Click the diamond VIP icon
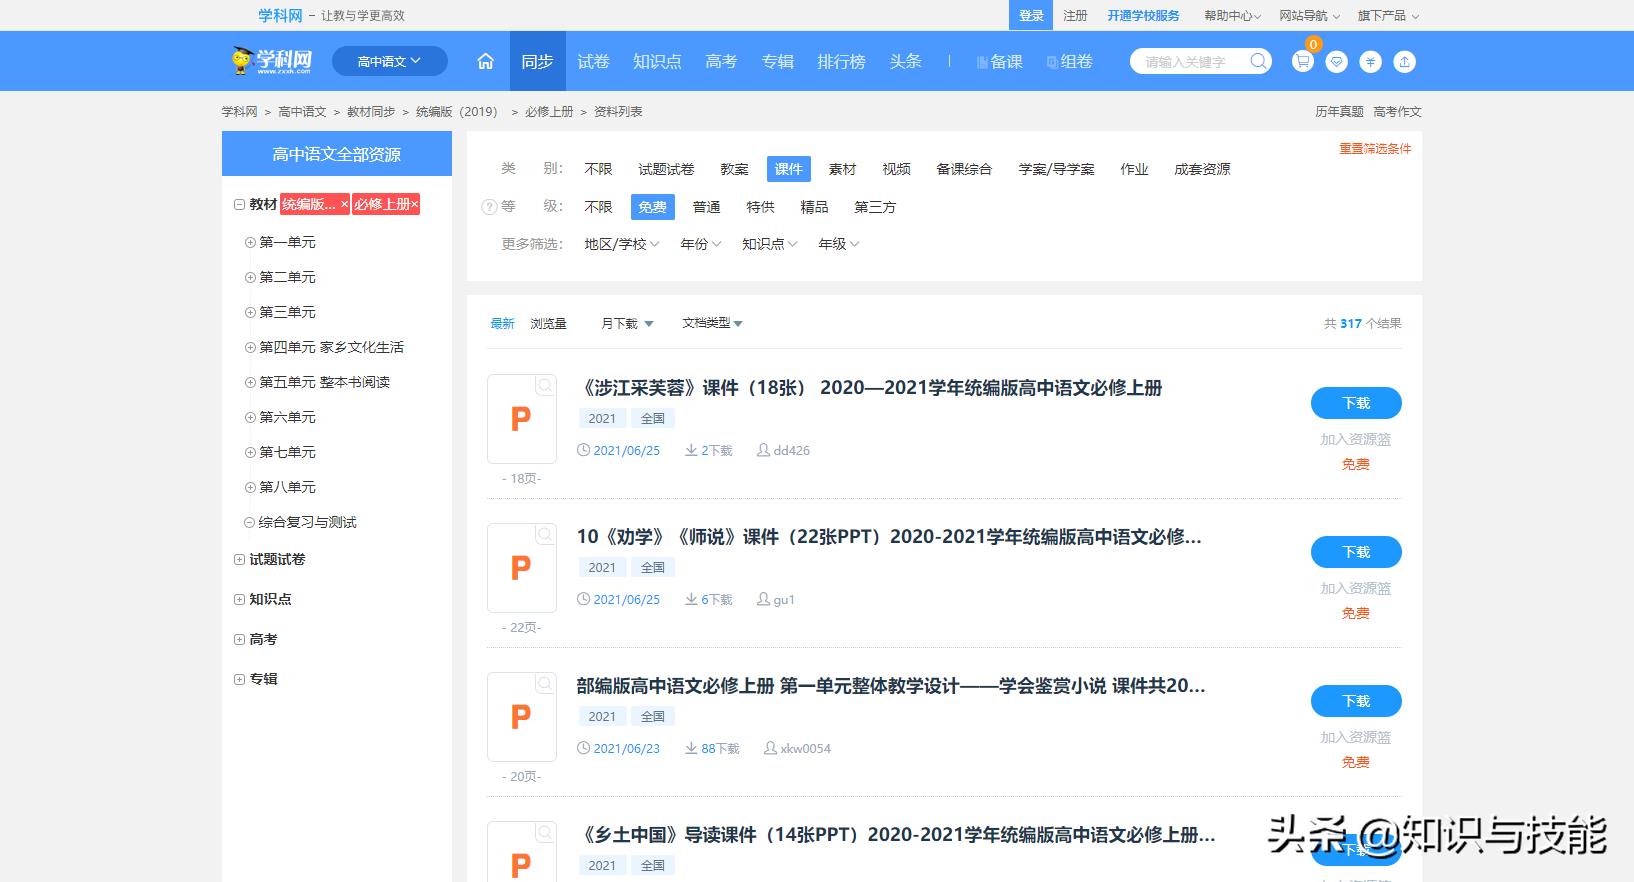1634x882 pixels. pos(1336,62)
